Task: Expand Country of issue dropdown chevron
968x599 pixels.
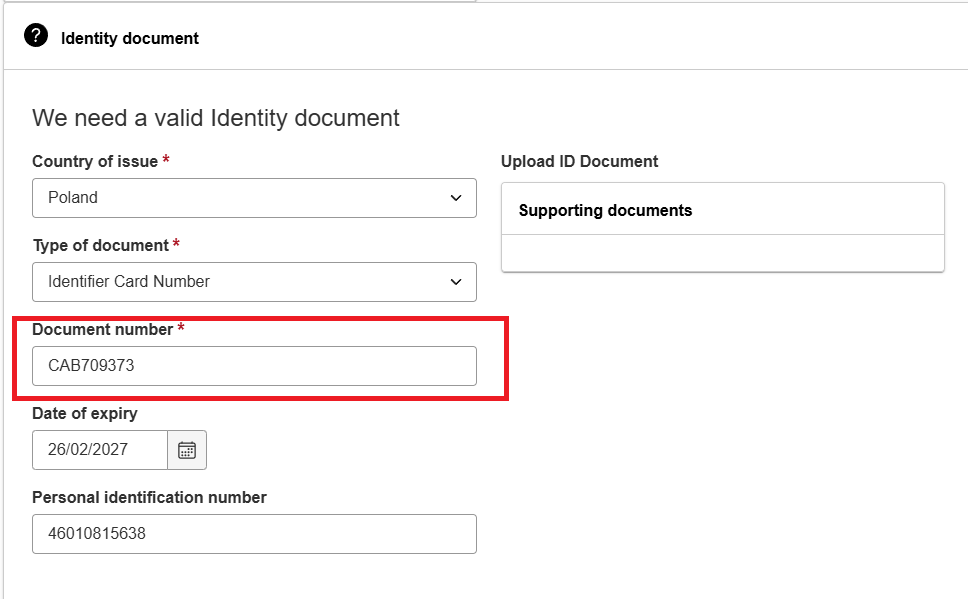Action: [x=456, y=198]
